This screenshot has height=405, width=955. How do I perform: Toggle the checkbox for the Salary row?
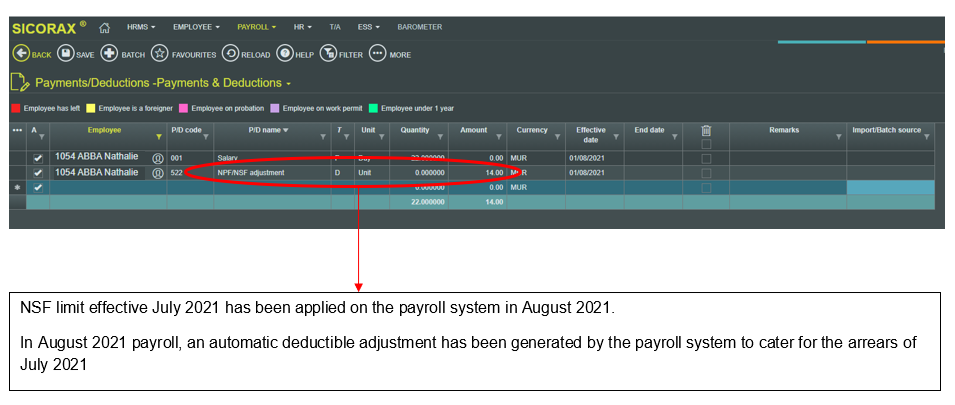(37, 158)
